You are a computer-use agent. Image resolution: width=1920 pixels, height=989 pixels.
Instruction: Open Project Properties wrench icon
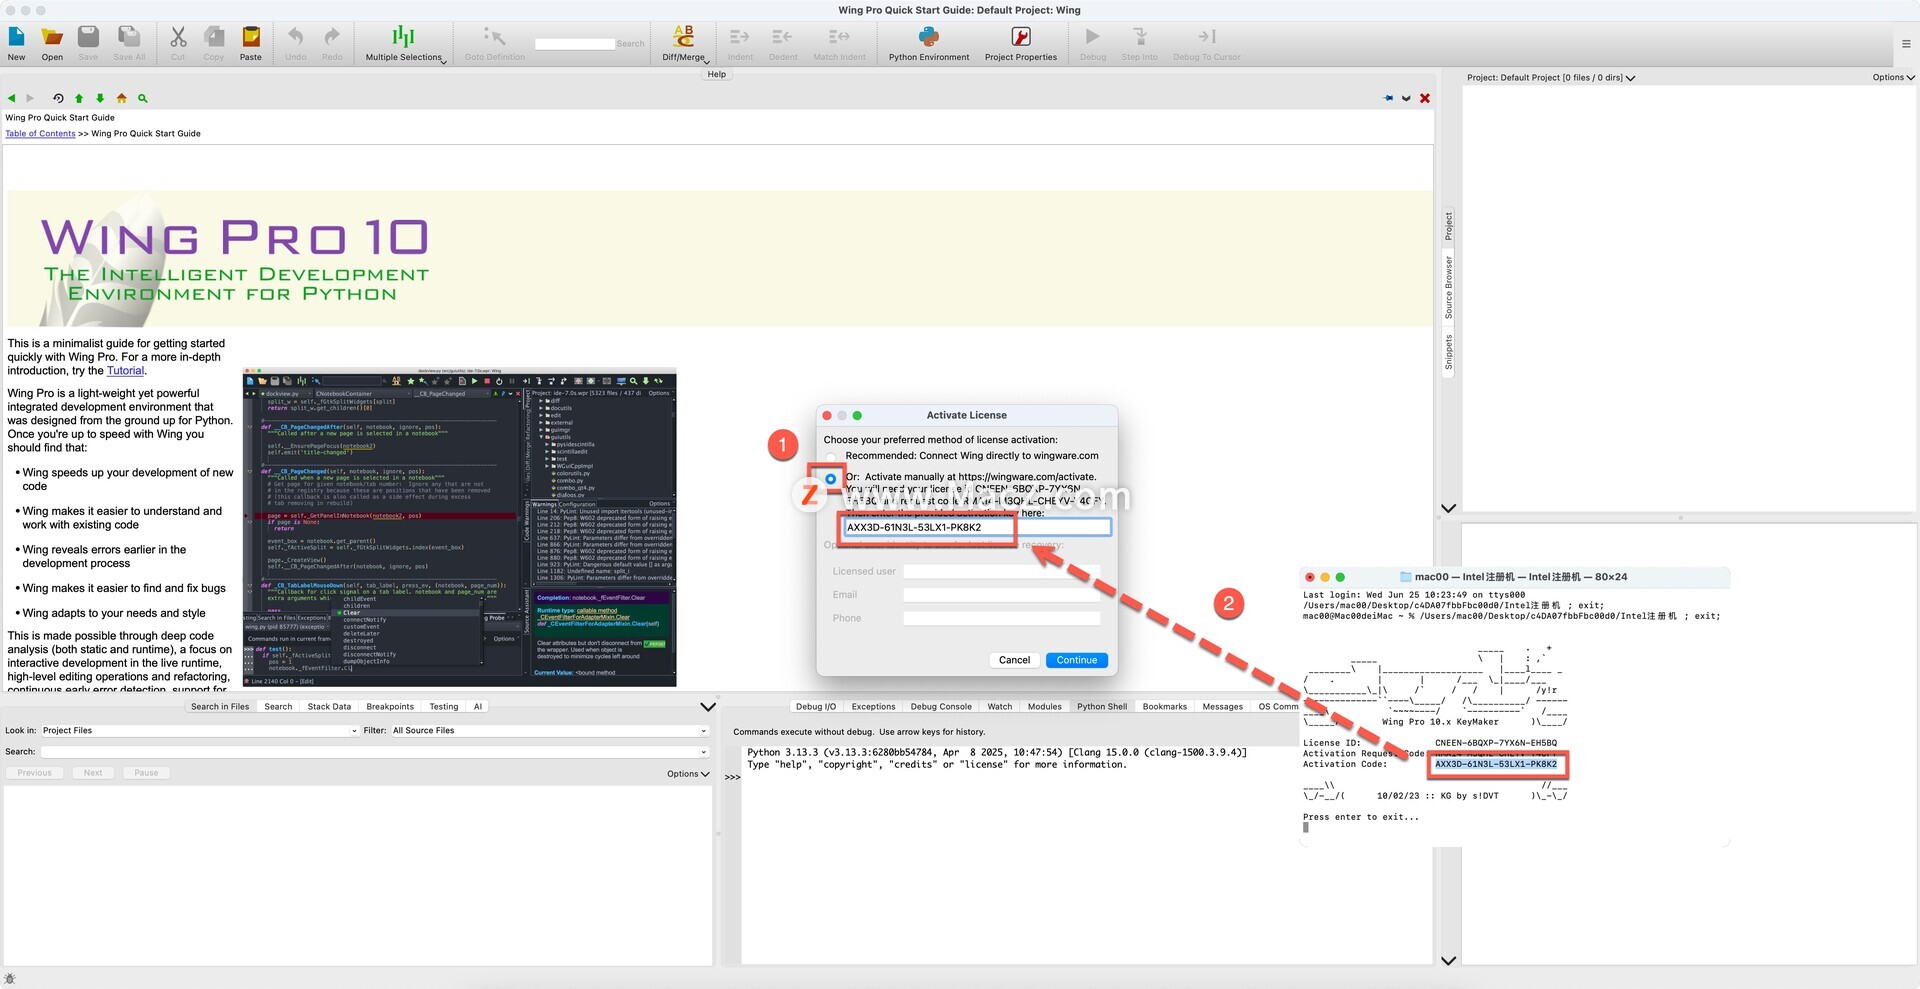[x=1021, y=37]
